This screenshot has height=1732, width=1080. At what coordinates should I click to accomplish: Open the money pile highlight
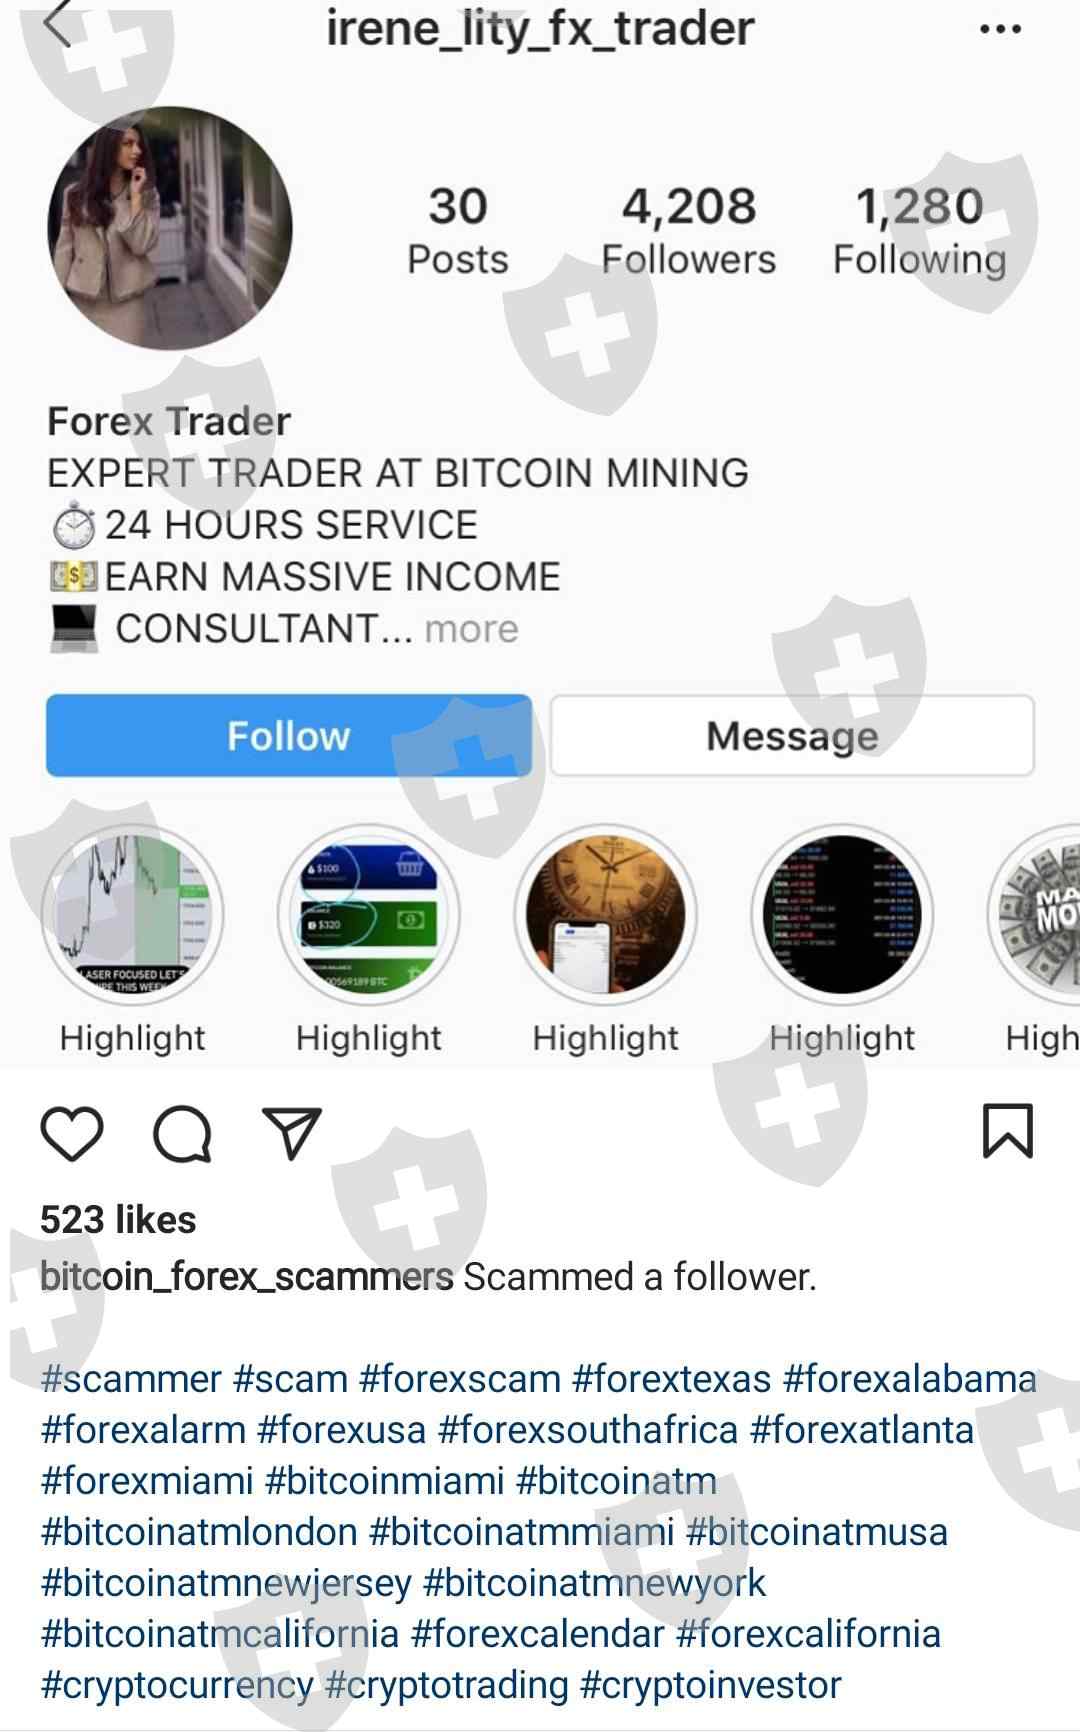tap(1035, 915)
